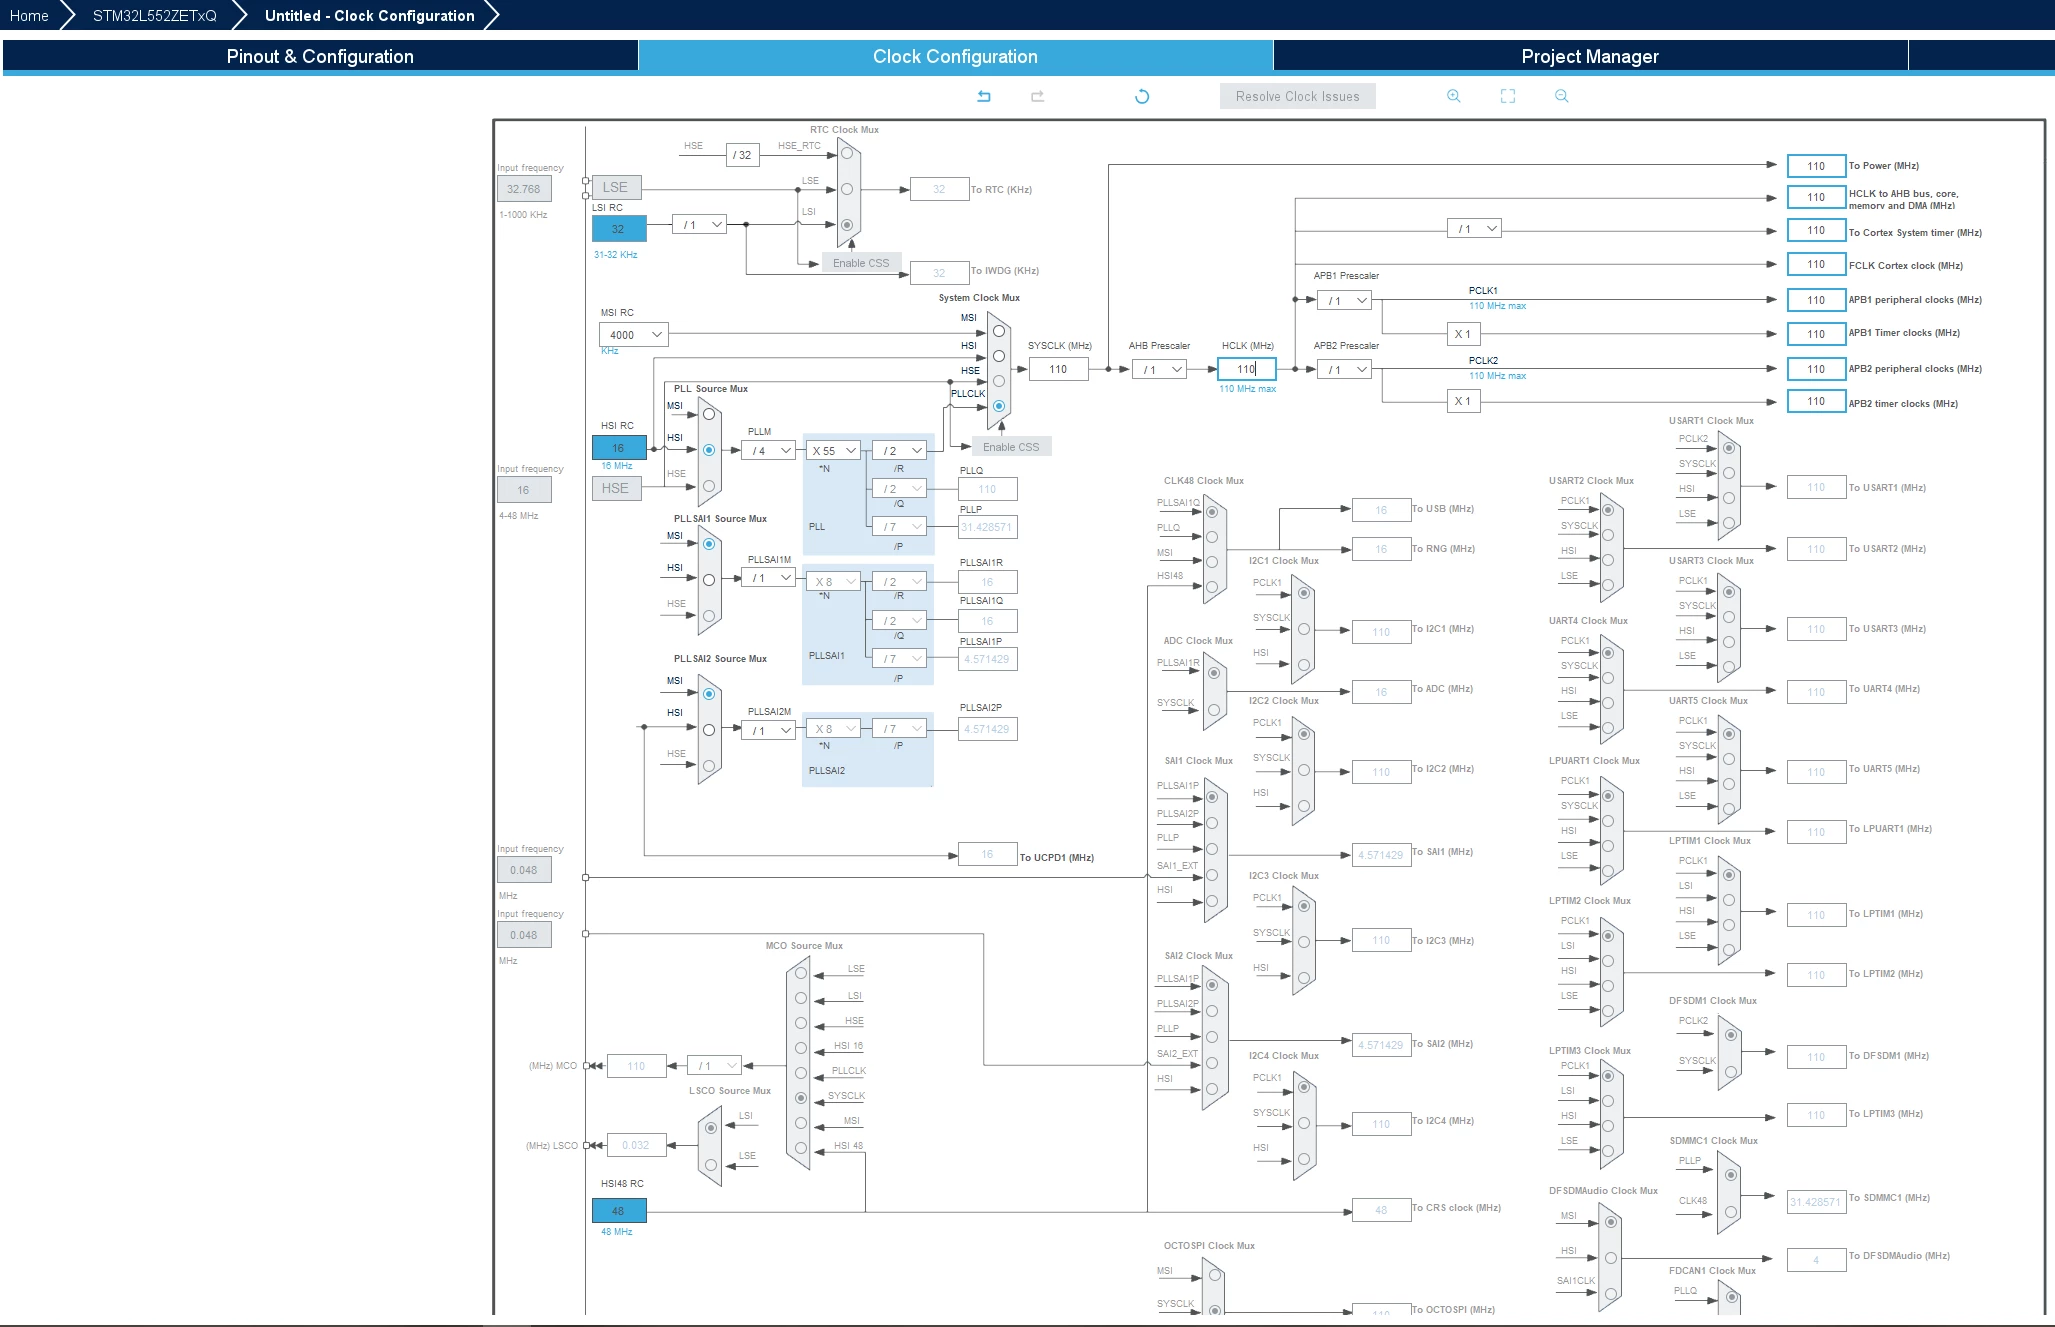Open the PLL X 55 multiplier dropdown
The height and width of the screenshot is (1327, 2055).
pyautogui.click(x=834, y=451)
